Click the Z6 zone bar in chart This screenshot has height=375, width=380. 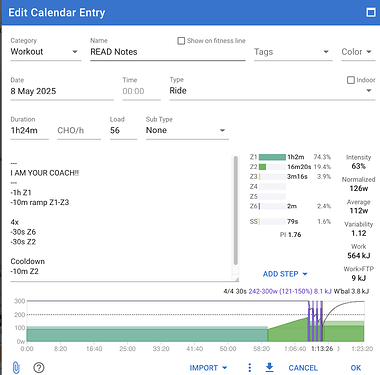[272, 206]
